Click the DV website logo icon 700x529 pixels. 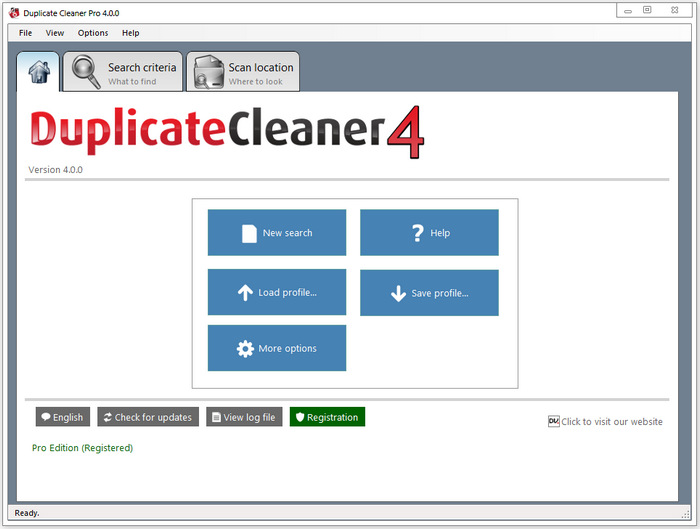(x=554, y=421)
